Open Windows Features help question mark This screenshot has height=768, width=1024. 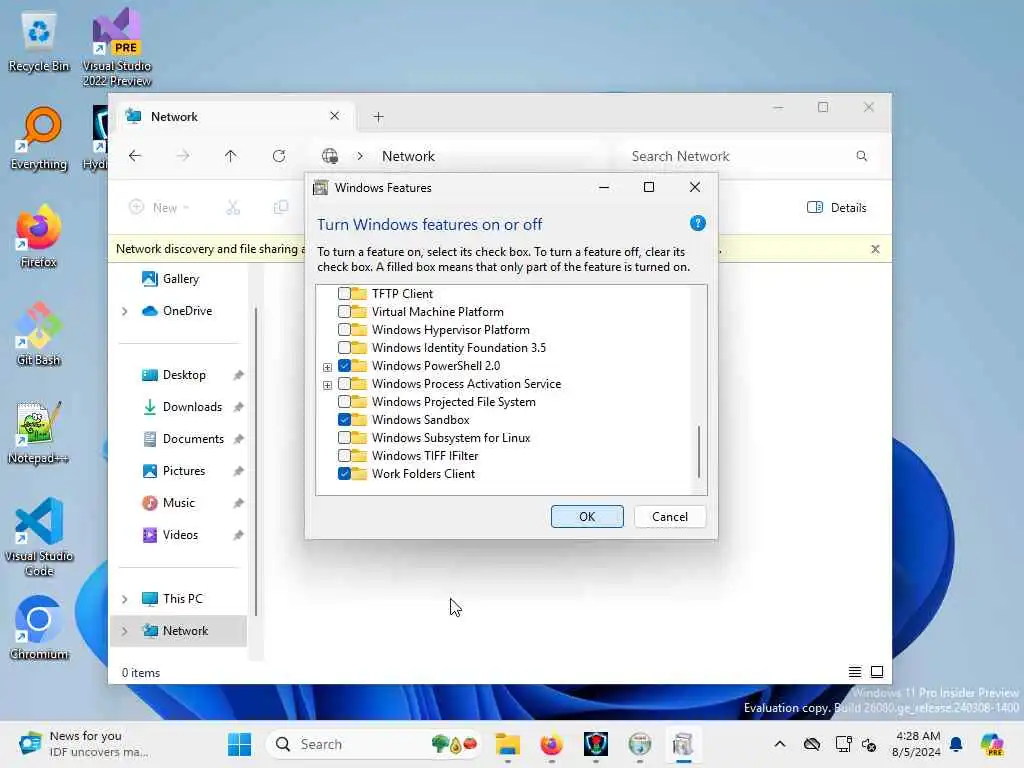[697, 224]
